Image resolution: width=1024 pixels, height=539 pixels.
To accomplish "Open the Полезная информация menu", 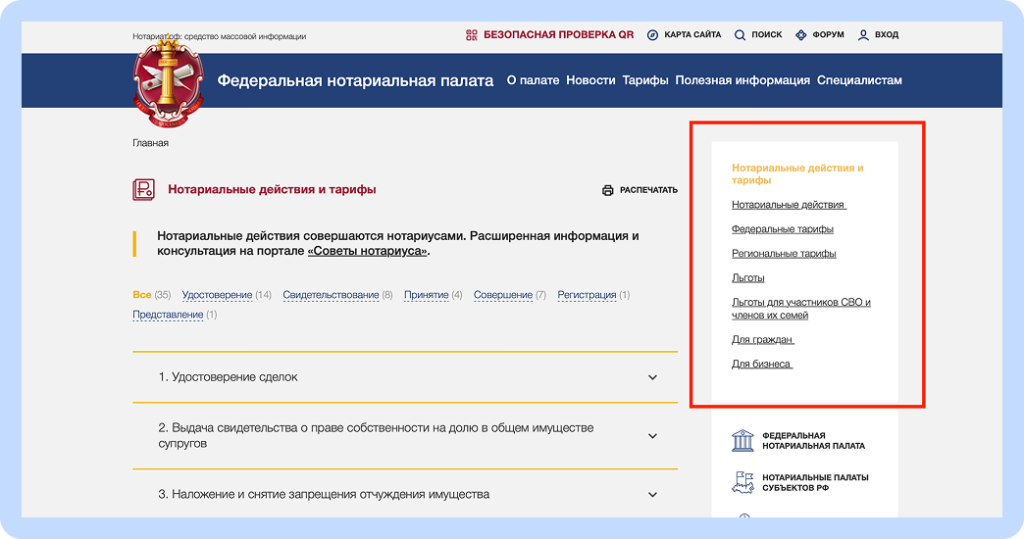I will coord(743,80).
